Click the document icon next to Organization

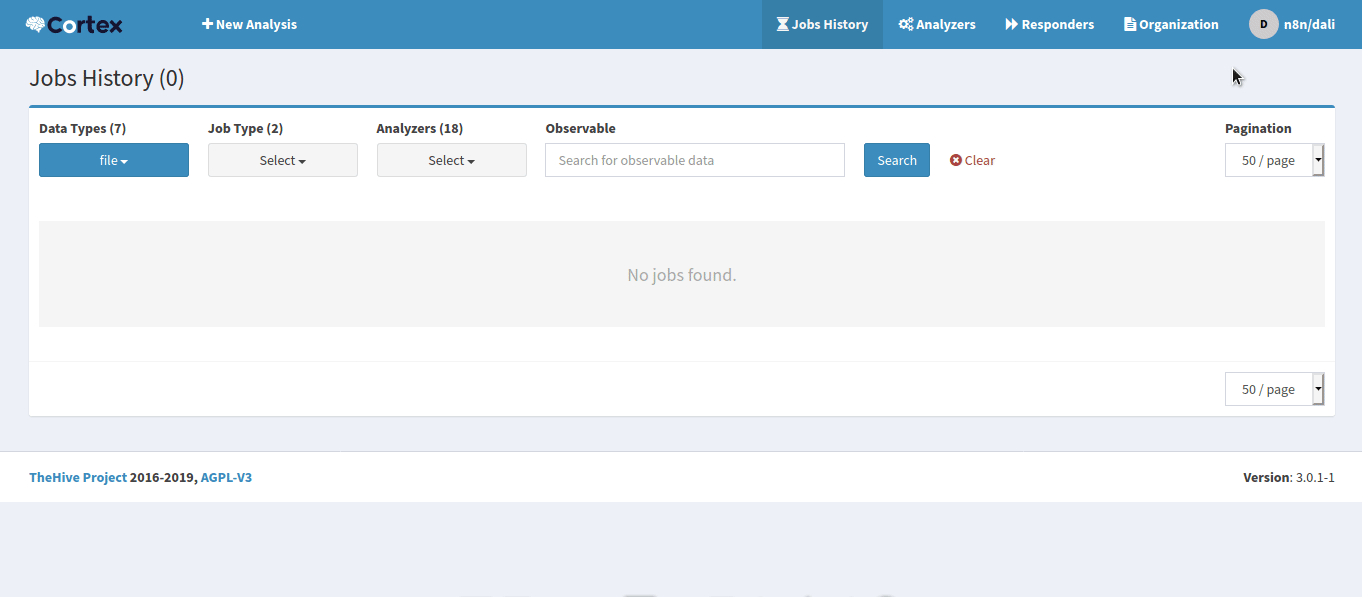(x=1131, y=23)
